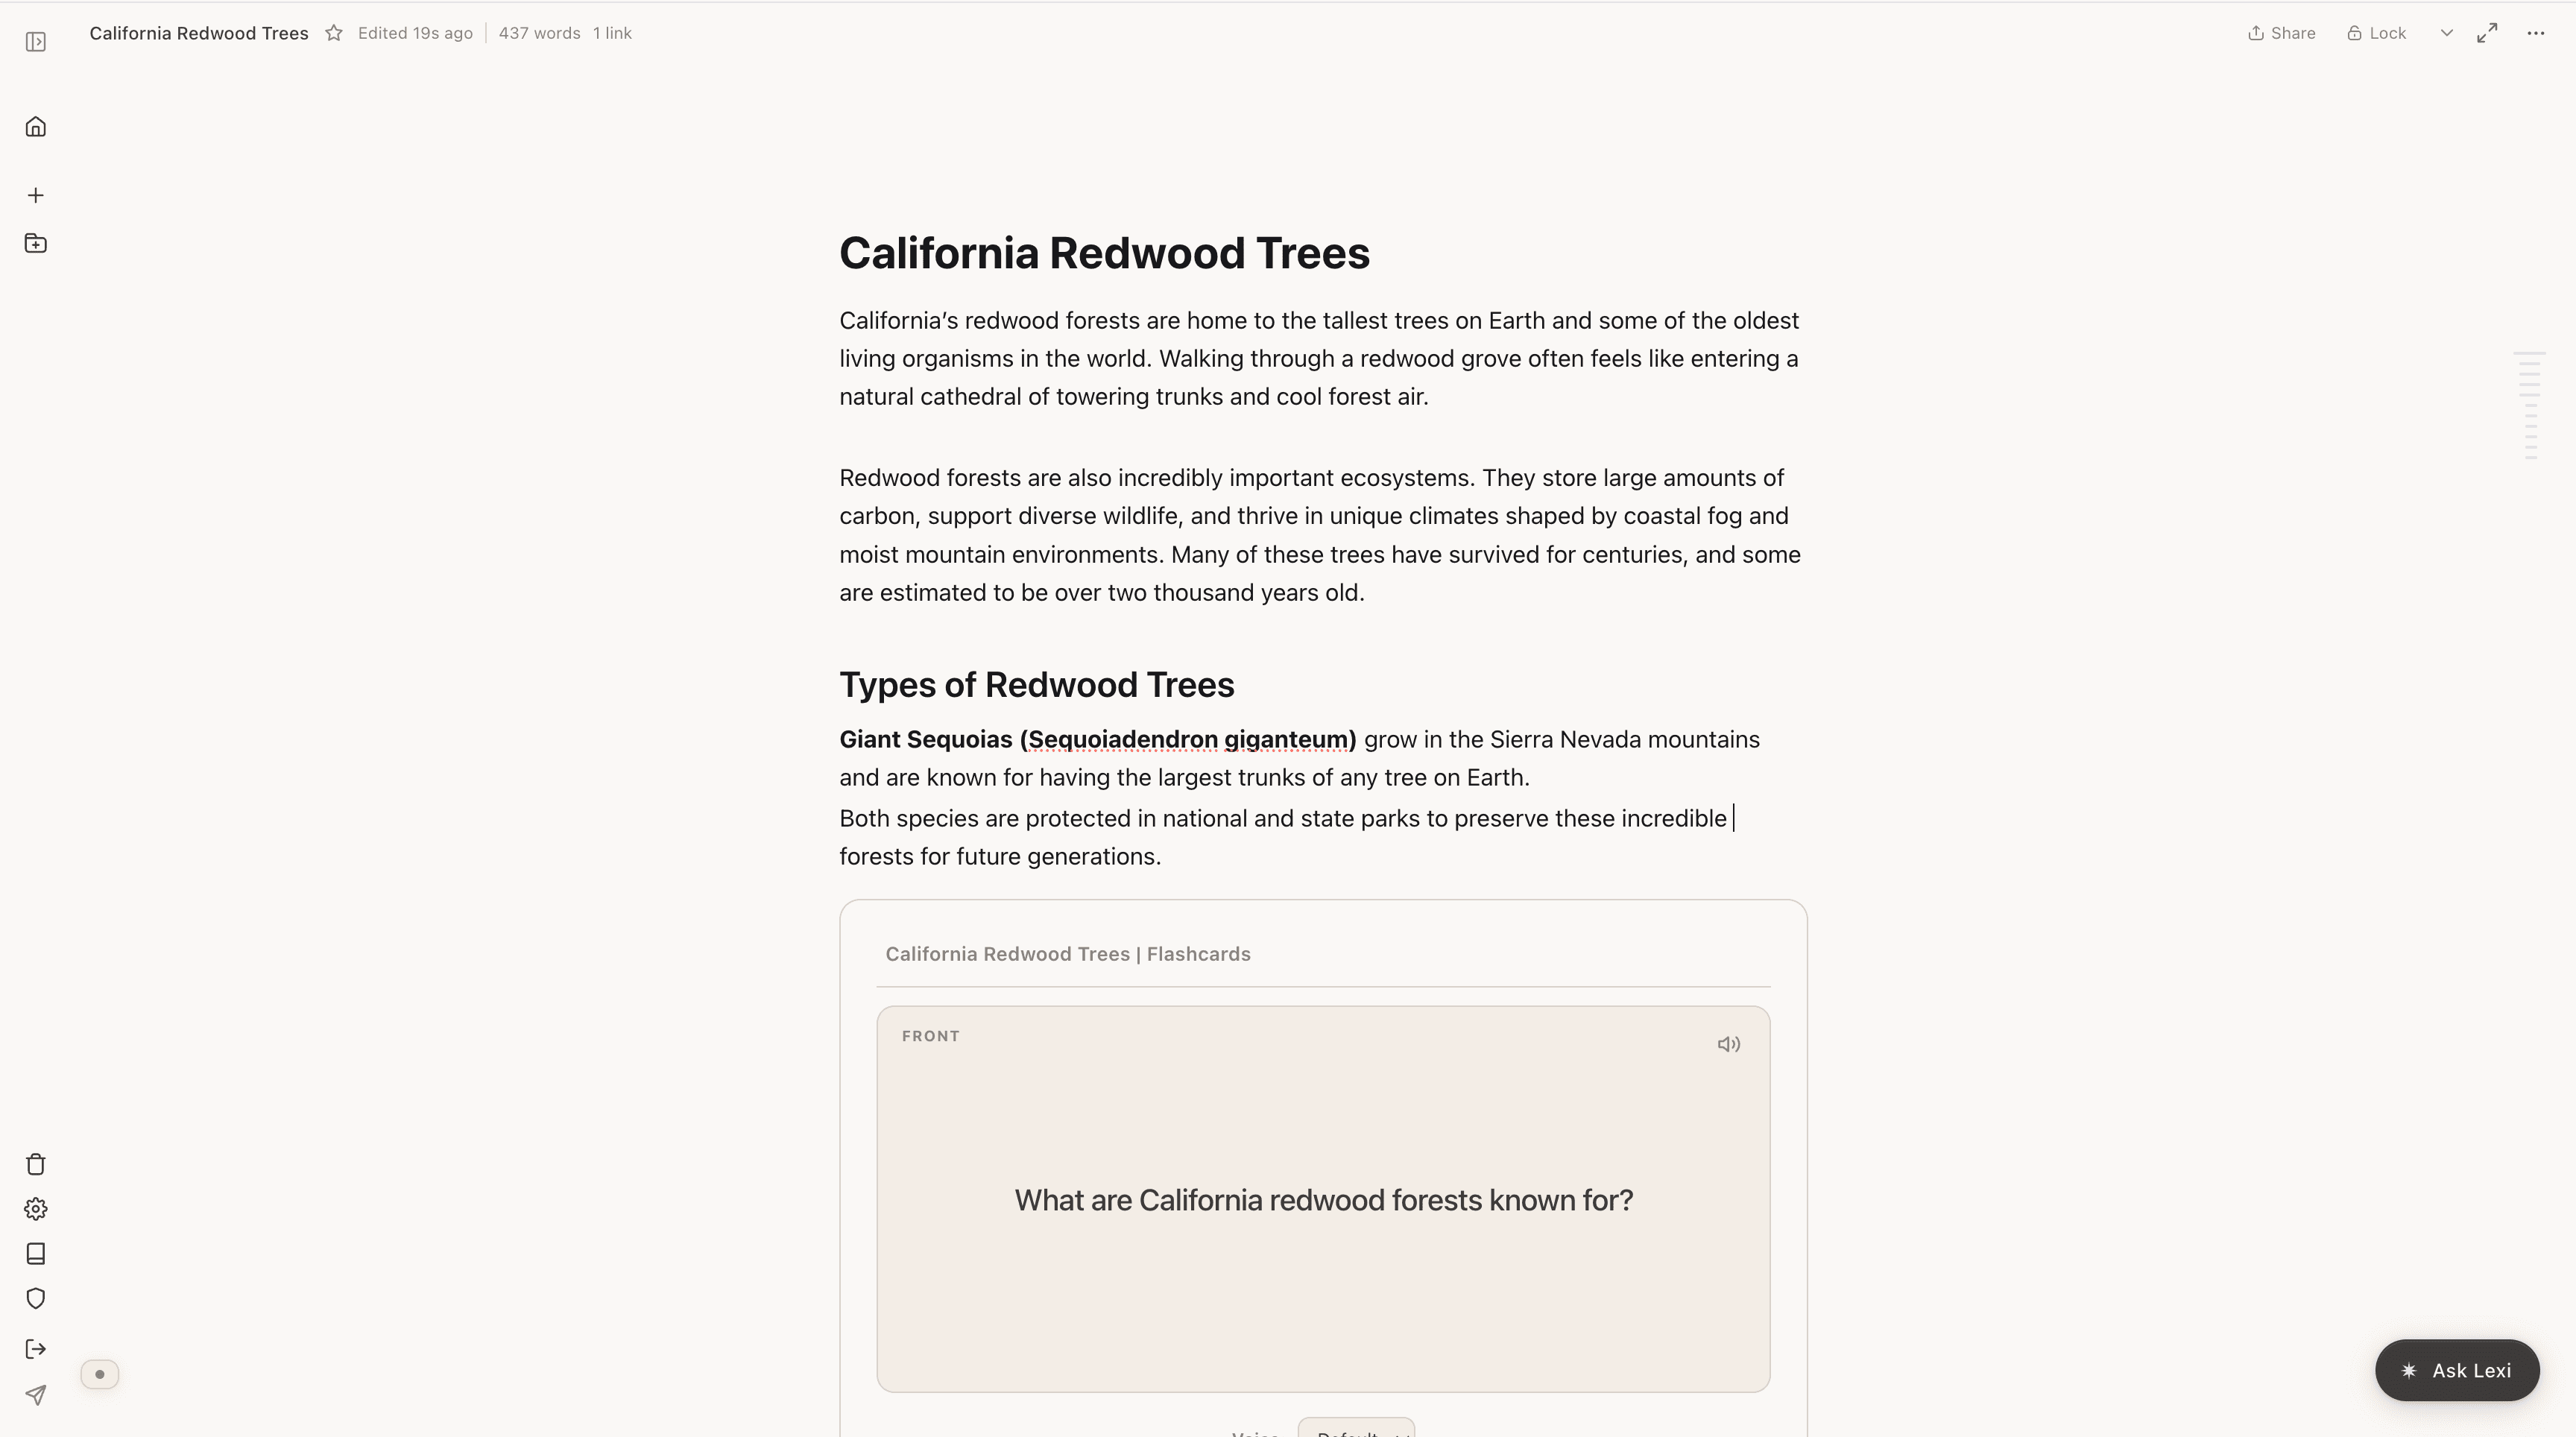Open the Home view

tap(36, 126)
